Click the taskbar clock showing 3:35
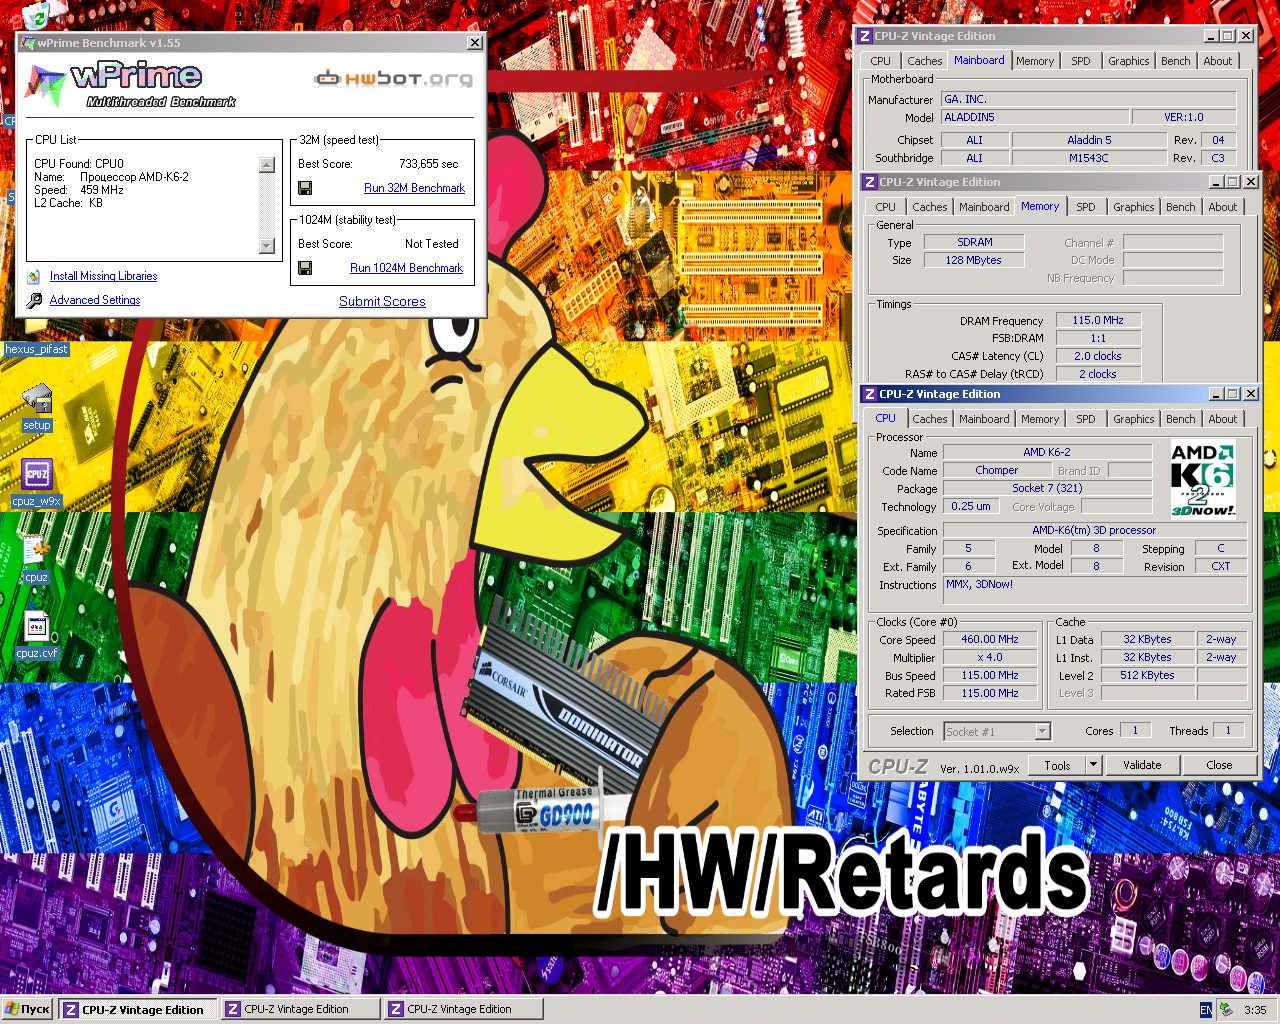 pos(1255,1010)
